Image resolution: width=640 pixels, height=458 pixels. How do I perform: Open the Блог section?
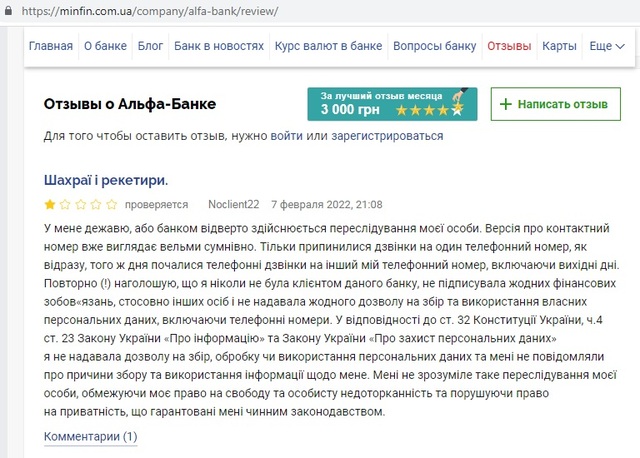tap(150, 46)
